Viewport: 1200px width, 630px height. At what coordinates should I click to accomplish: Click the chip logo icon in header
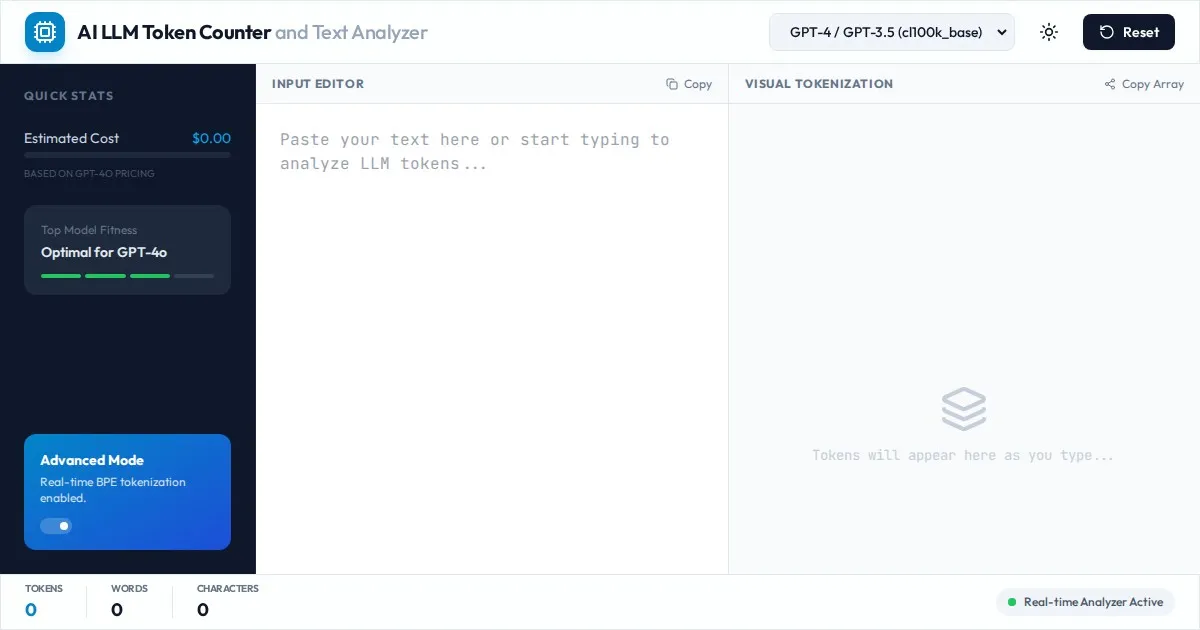45,32
